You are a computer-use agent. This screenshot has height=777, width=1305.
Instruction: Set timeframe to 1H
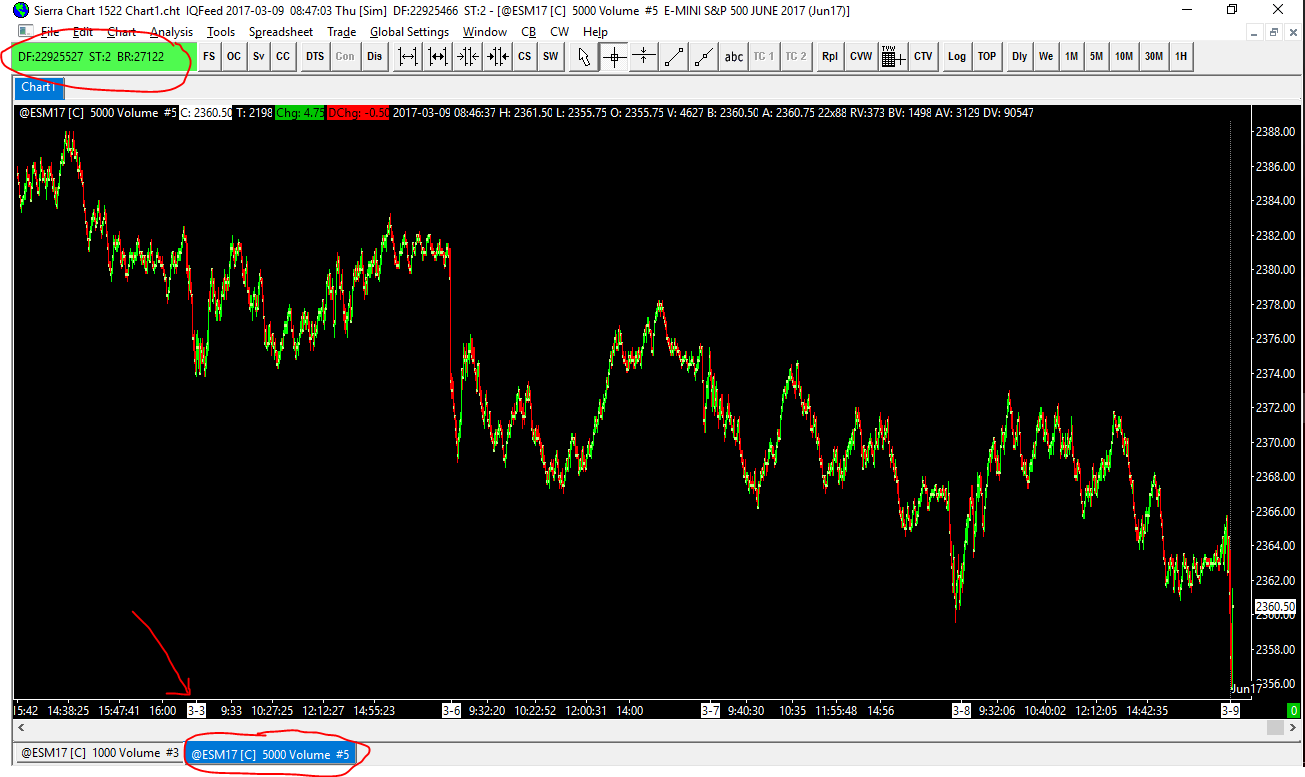[1181, 57]
